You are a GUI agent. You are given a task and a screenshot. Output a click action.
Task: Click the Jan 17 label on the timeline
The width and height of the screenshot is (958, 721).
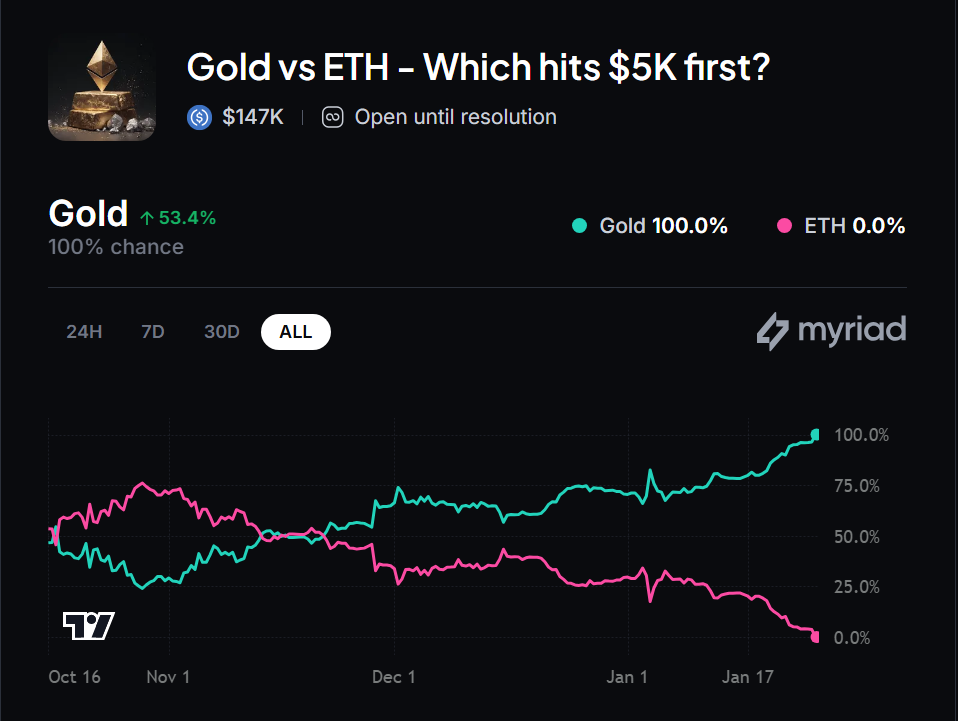click(747, 677)
